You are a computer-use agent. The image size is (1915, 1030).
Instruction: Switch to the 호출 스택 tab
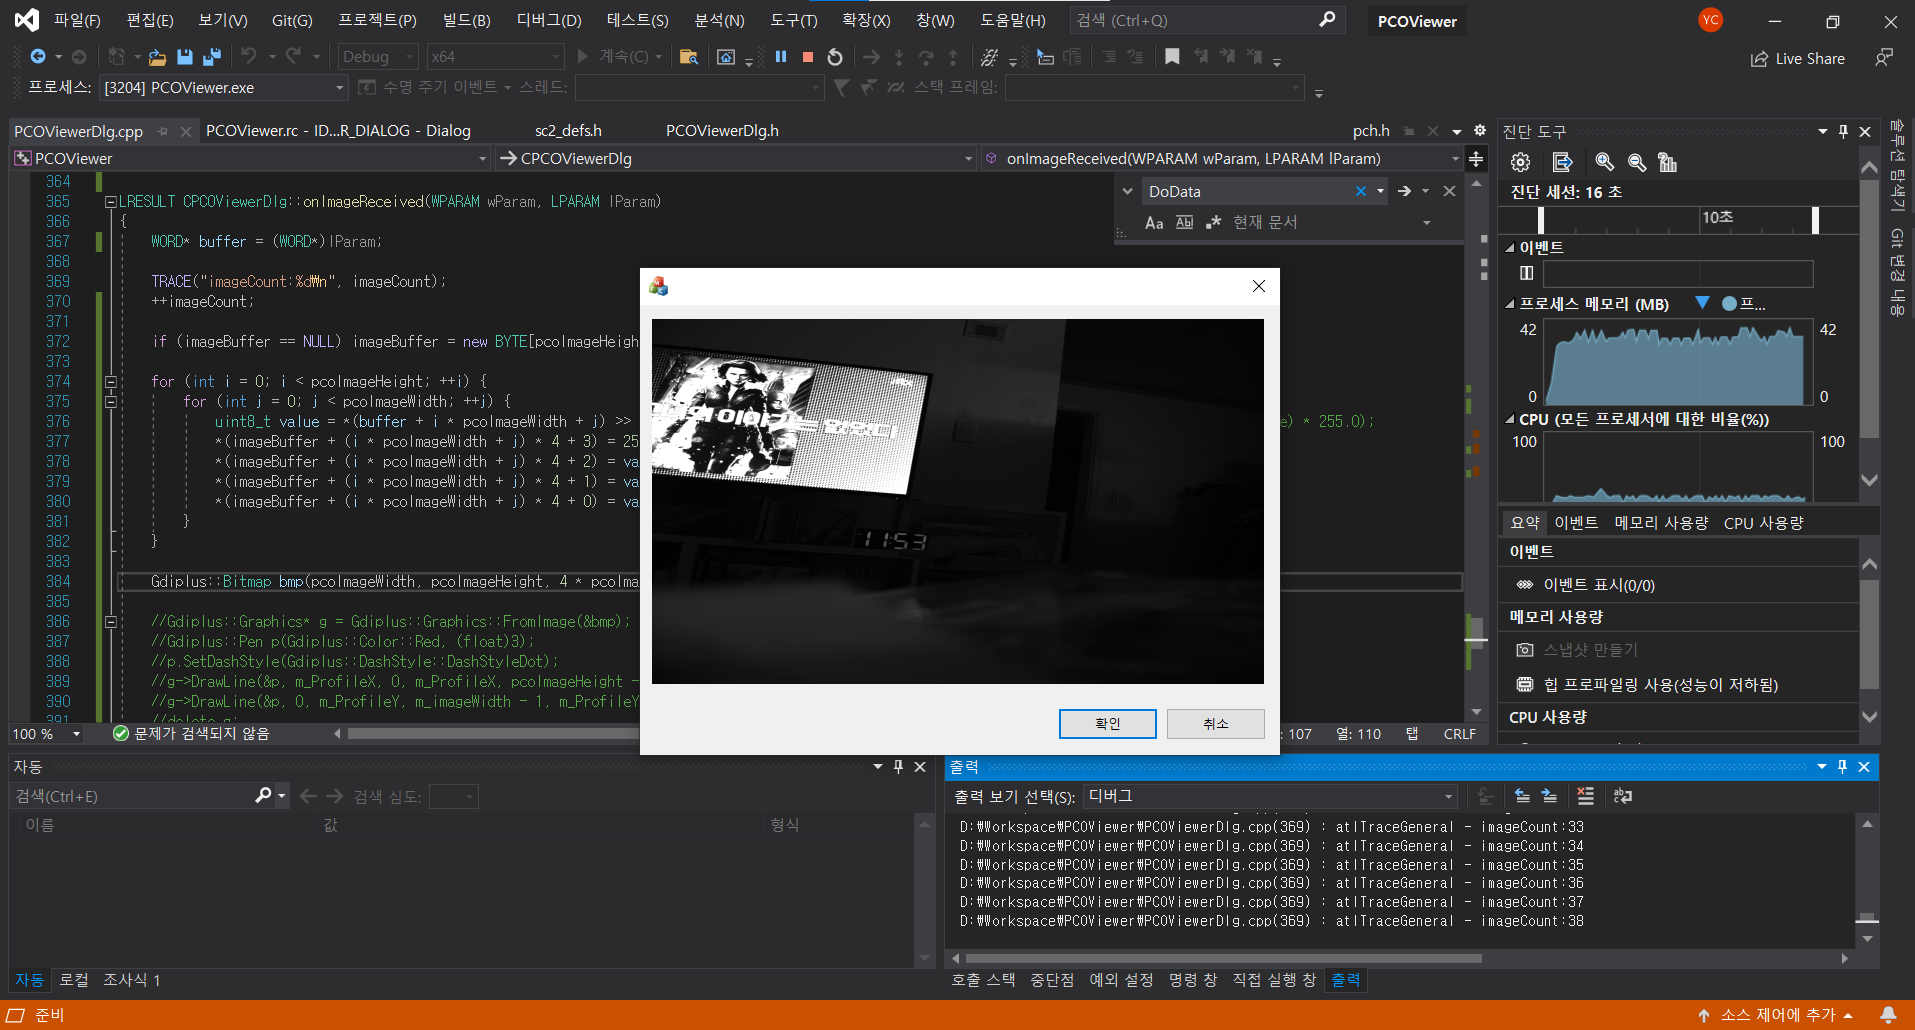pos(983,980)
